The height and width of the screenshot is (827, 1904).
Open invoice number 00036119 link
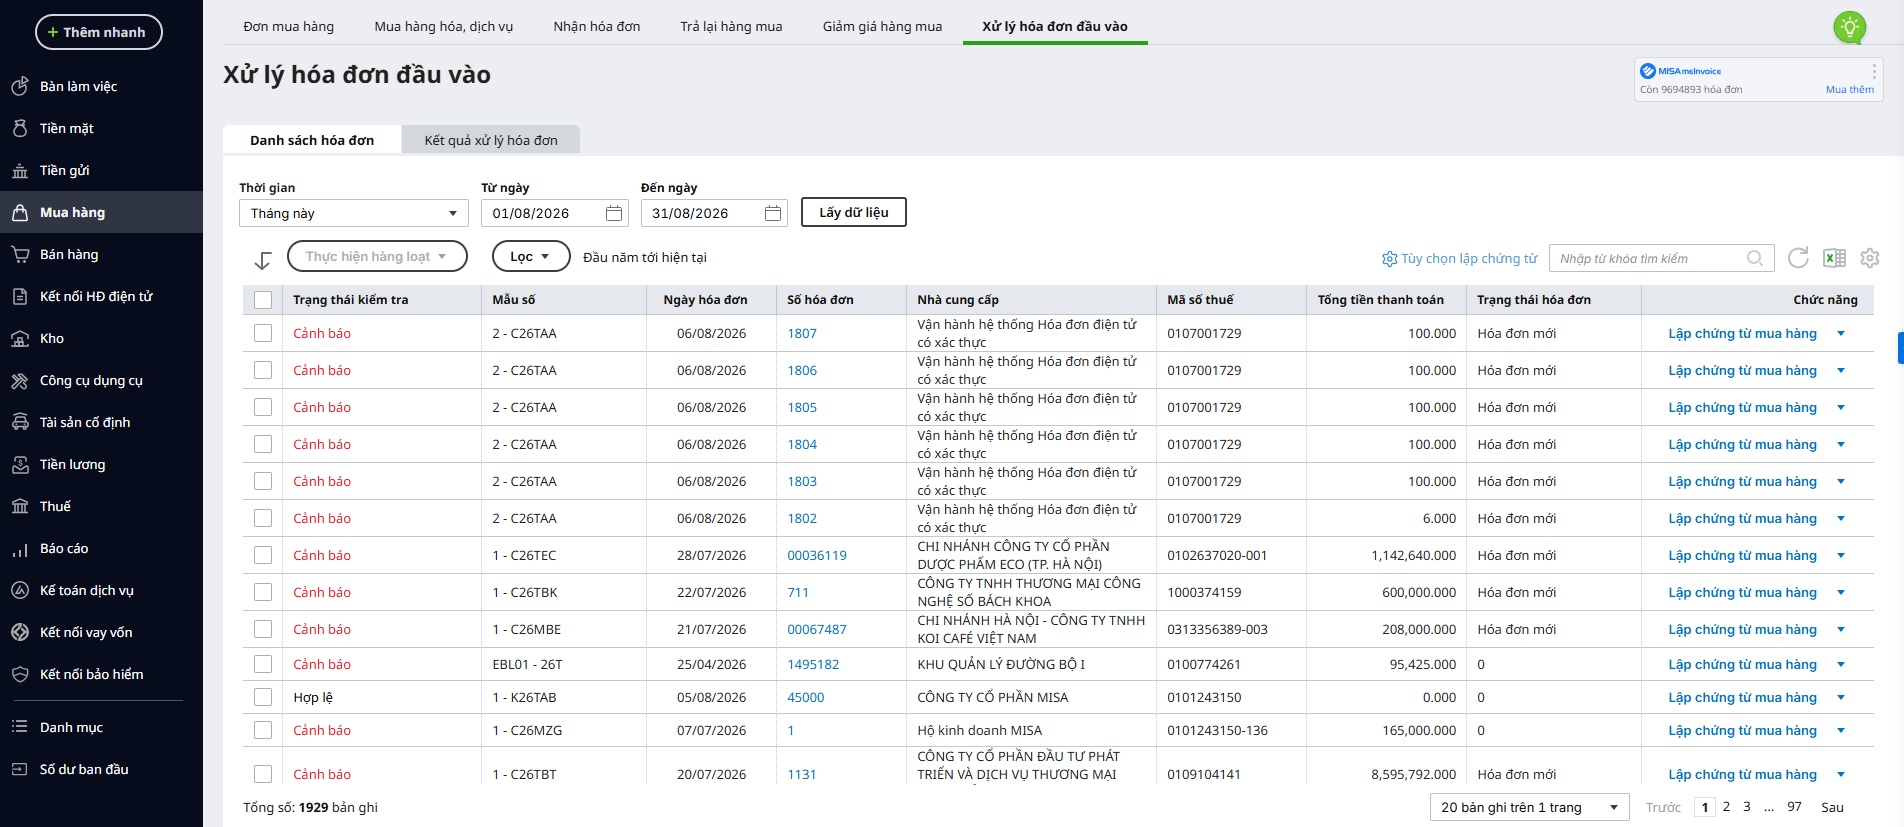pos(817,555)
